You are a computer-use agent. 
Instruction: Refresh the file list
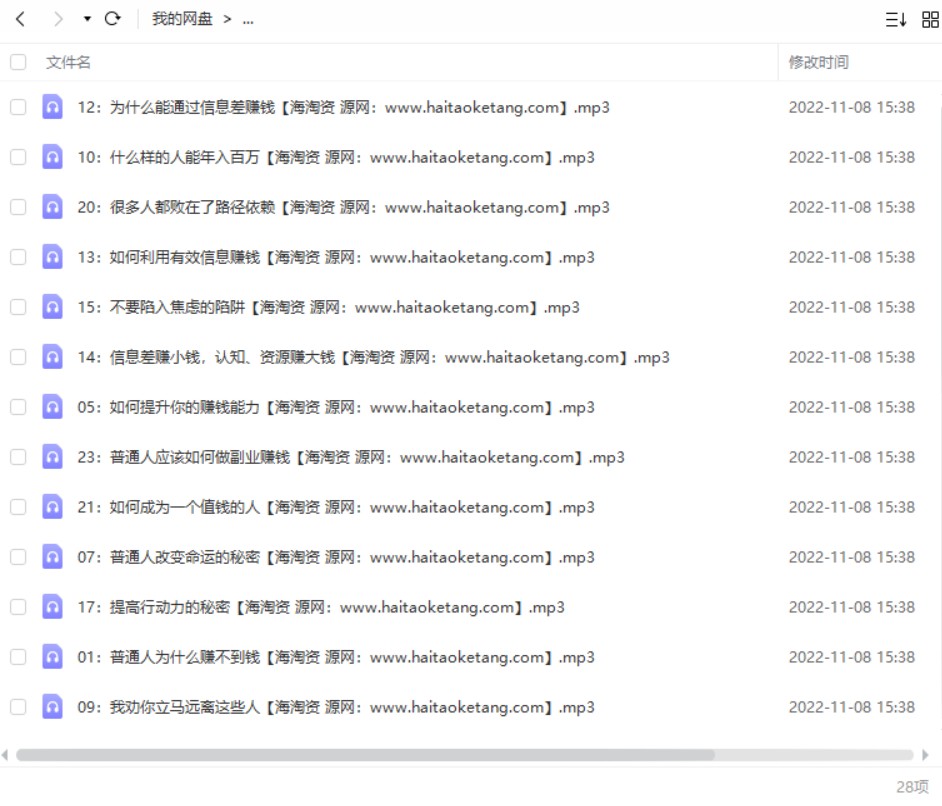click(x=112, y=19)
